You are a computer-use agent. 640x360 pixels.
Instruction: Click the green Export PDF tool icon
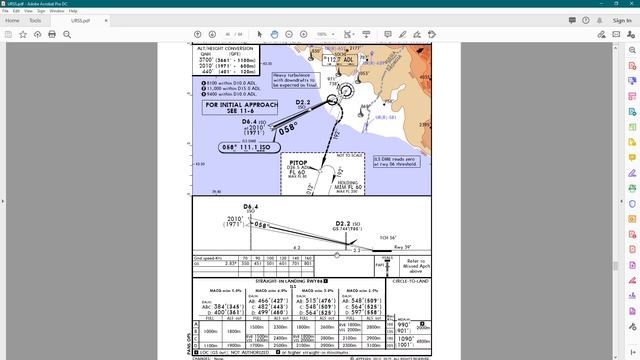632,127
